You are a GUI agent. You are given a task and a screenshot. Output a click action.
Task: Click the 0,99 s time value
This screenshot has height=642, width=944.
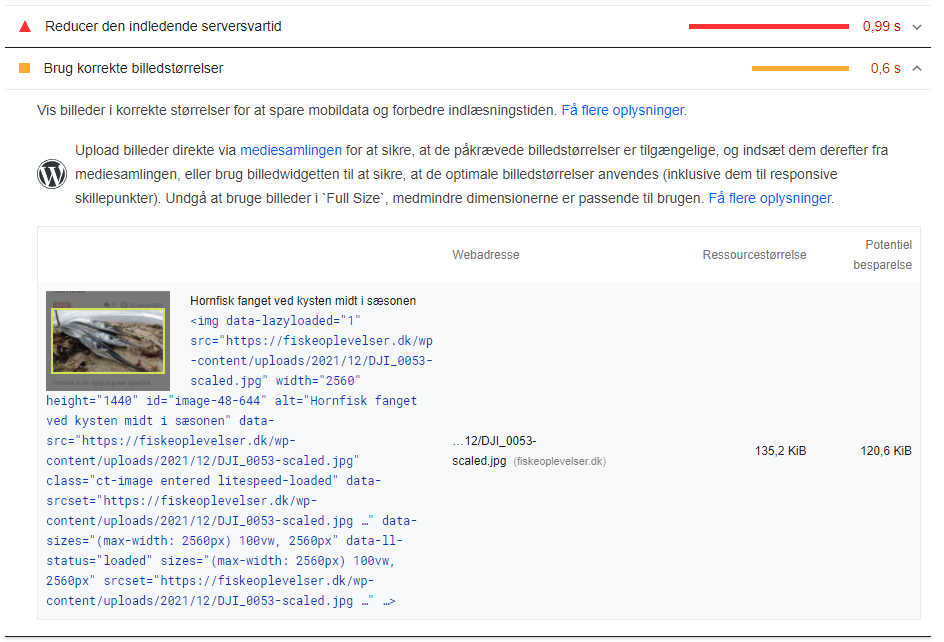[881, 26]
